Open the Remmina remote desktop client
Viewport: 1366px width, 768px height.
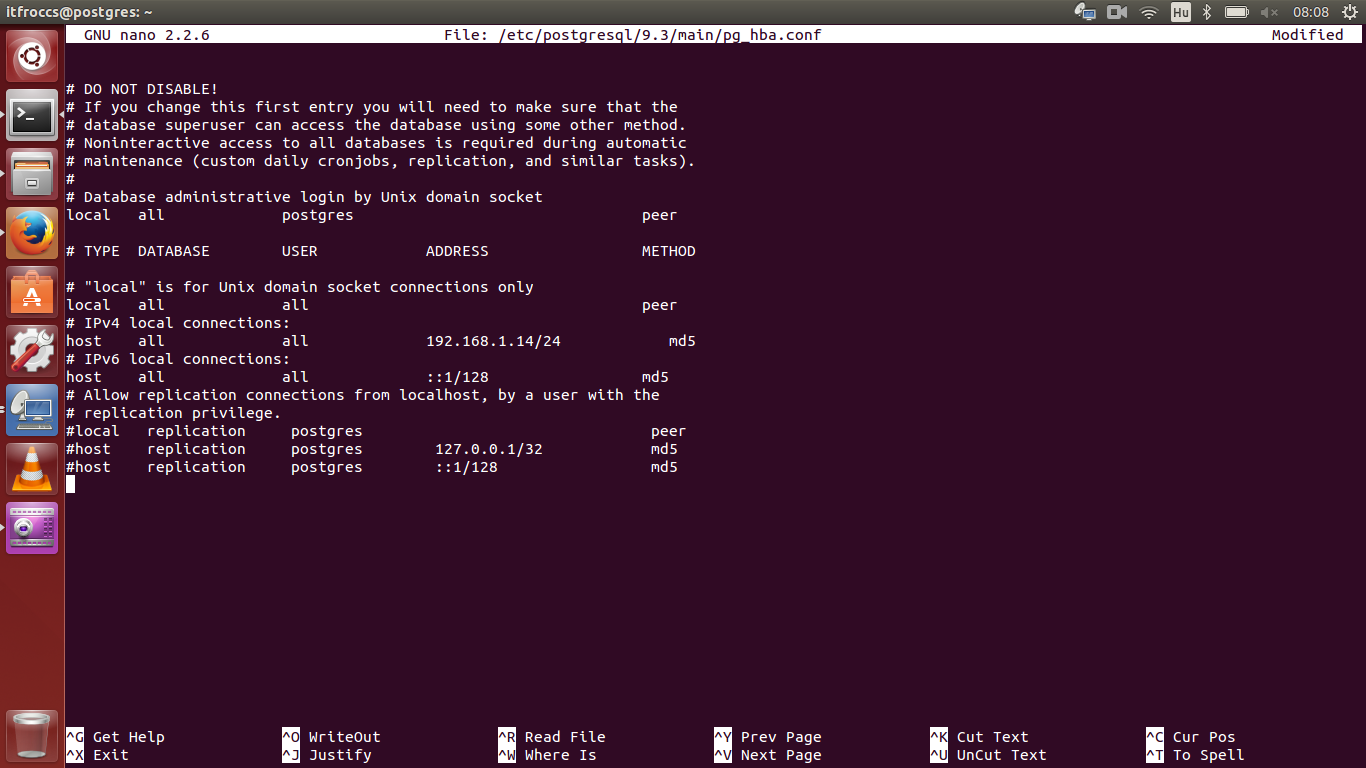pyautogui.click(x=32, y=410)
